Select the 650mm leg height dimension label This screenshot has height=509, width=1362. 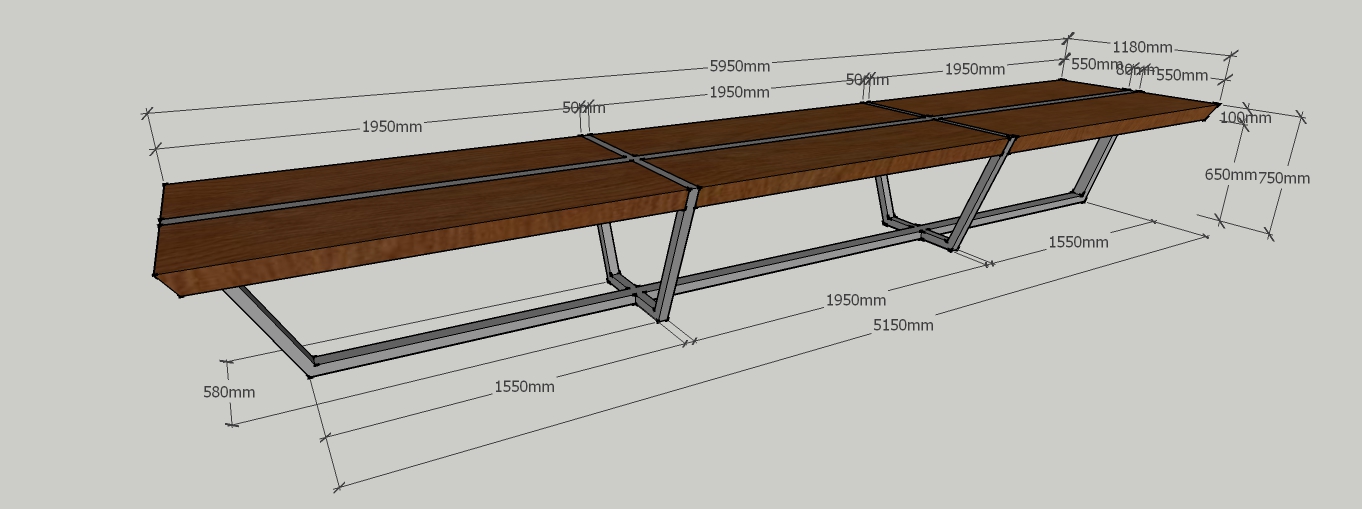1229,174
